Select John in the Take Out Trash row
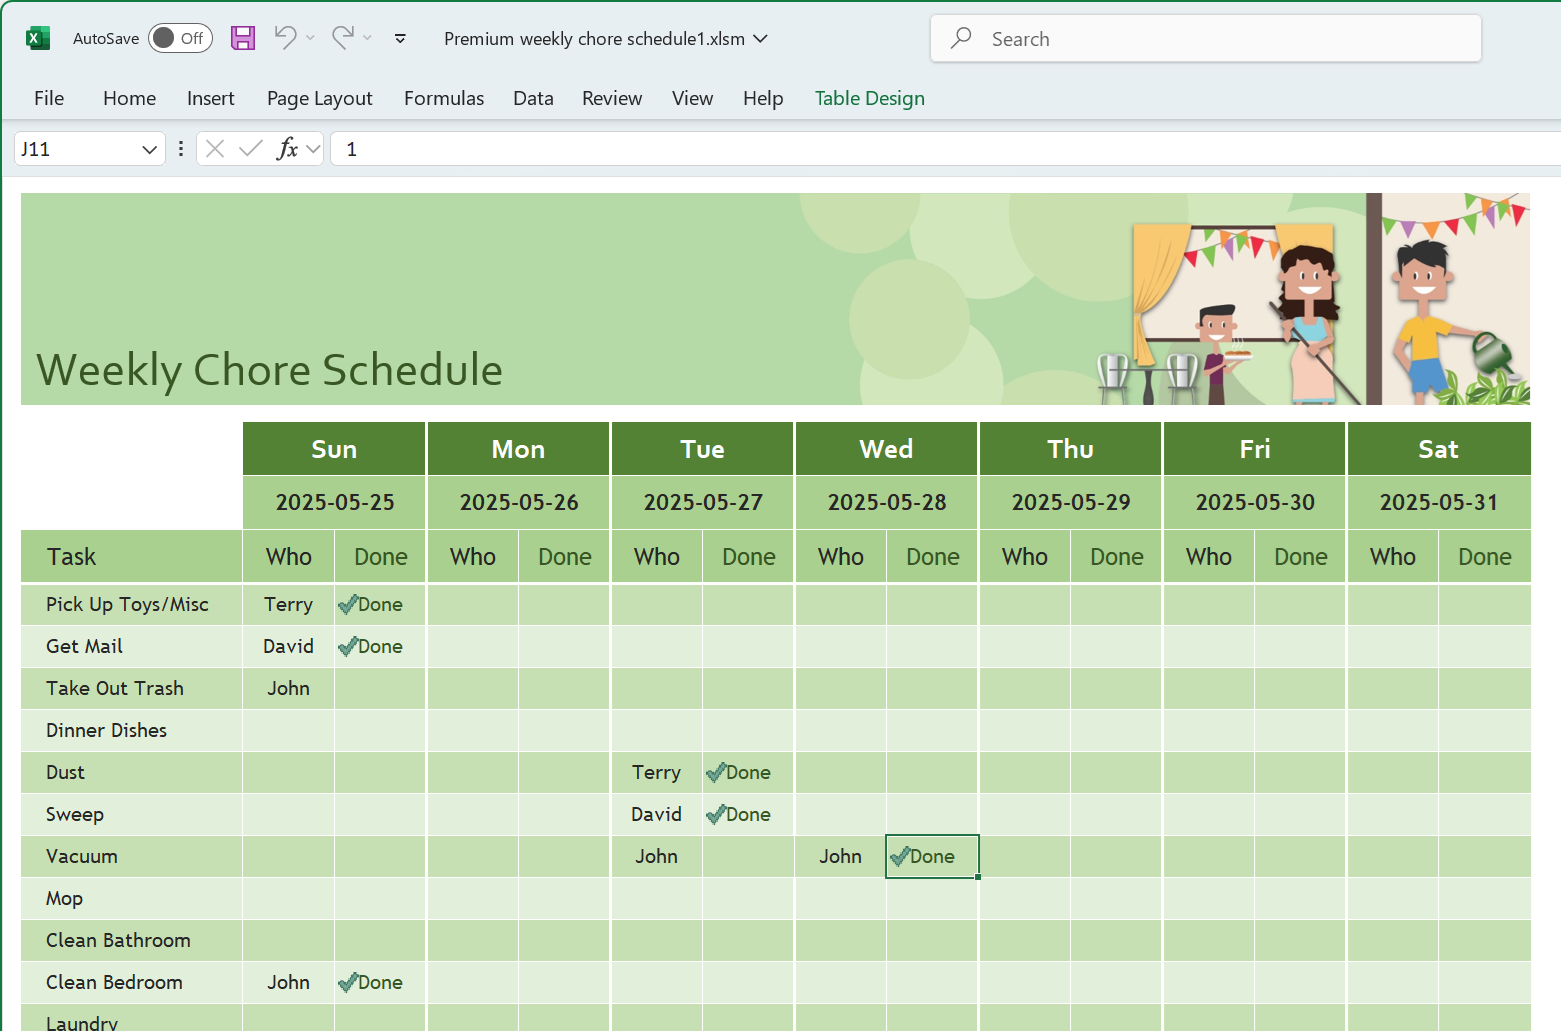The image size is (1561, 1031). click(288, 688)
